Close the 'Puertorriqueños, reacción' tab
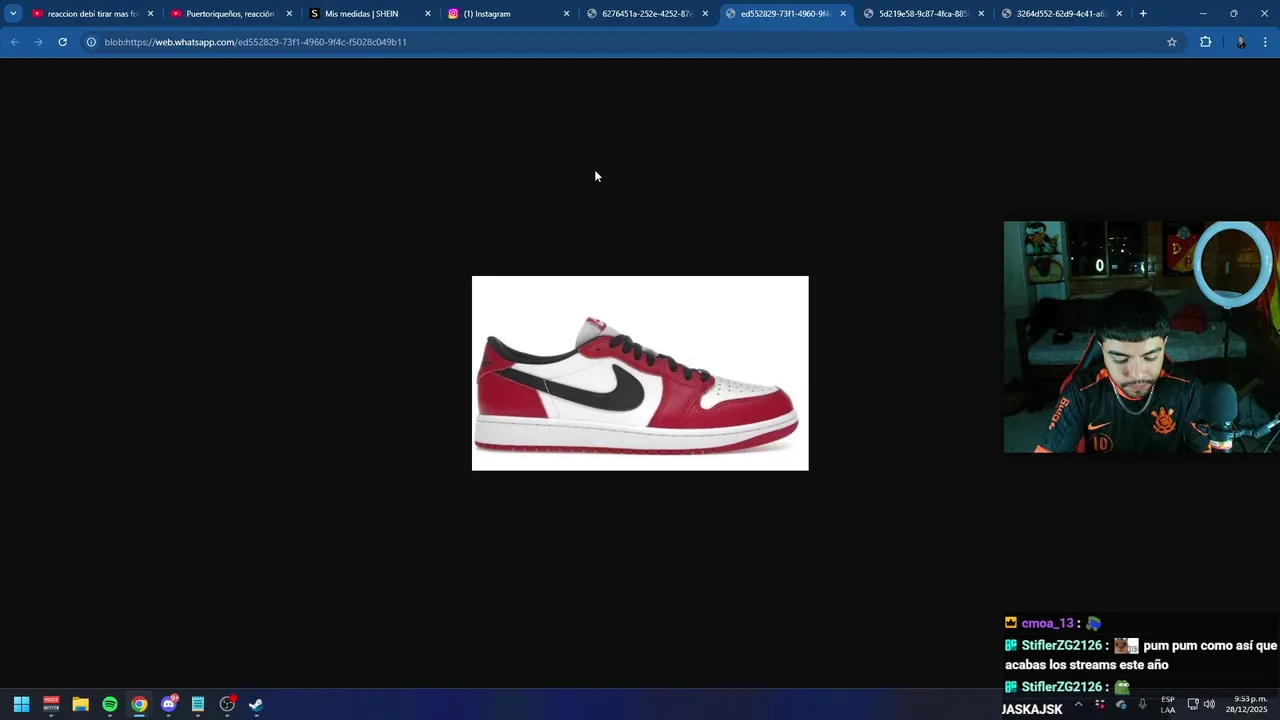Image resolution: width=1280 pixels, height=720 pixels. [289, 14]
